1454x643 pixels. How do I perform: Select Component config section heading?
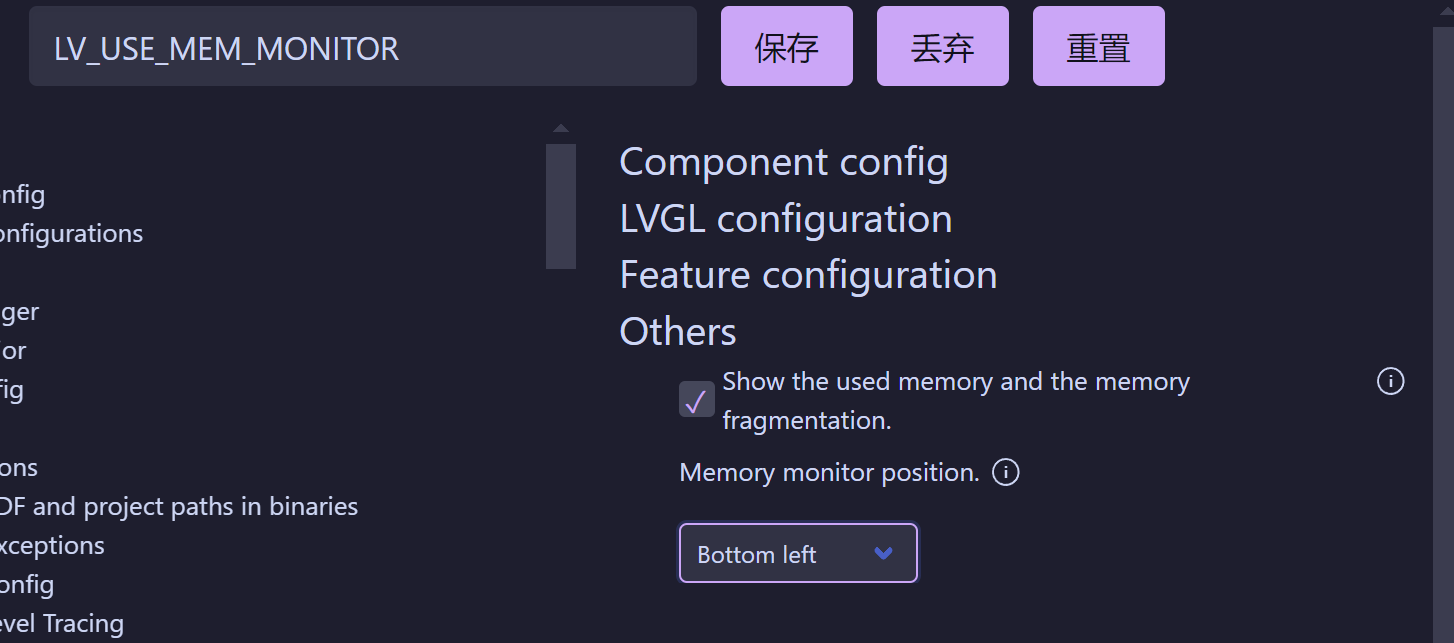tap(783, 162)
